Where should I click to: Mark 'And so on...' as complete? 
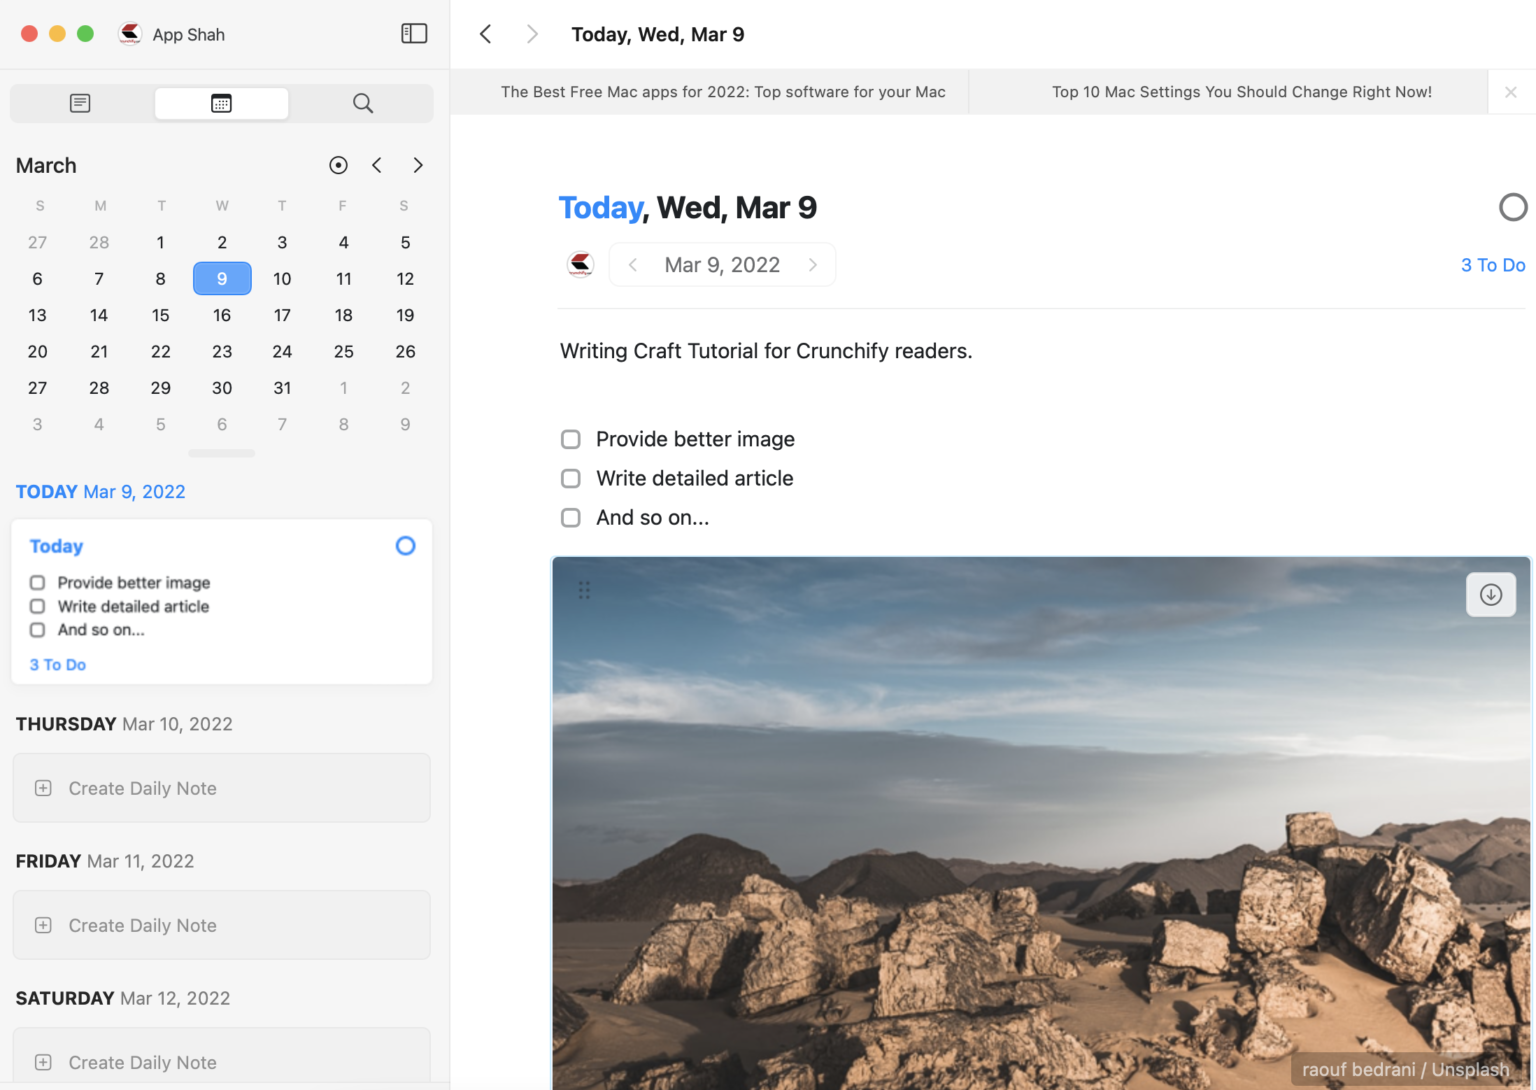[570, 517]
